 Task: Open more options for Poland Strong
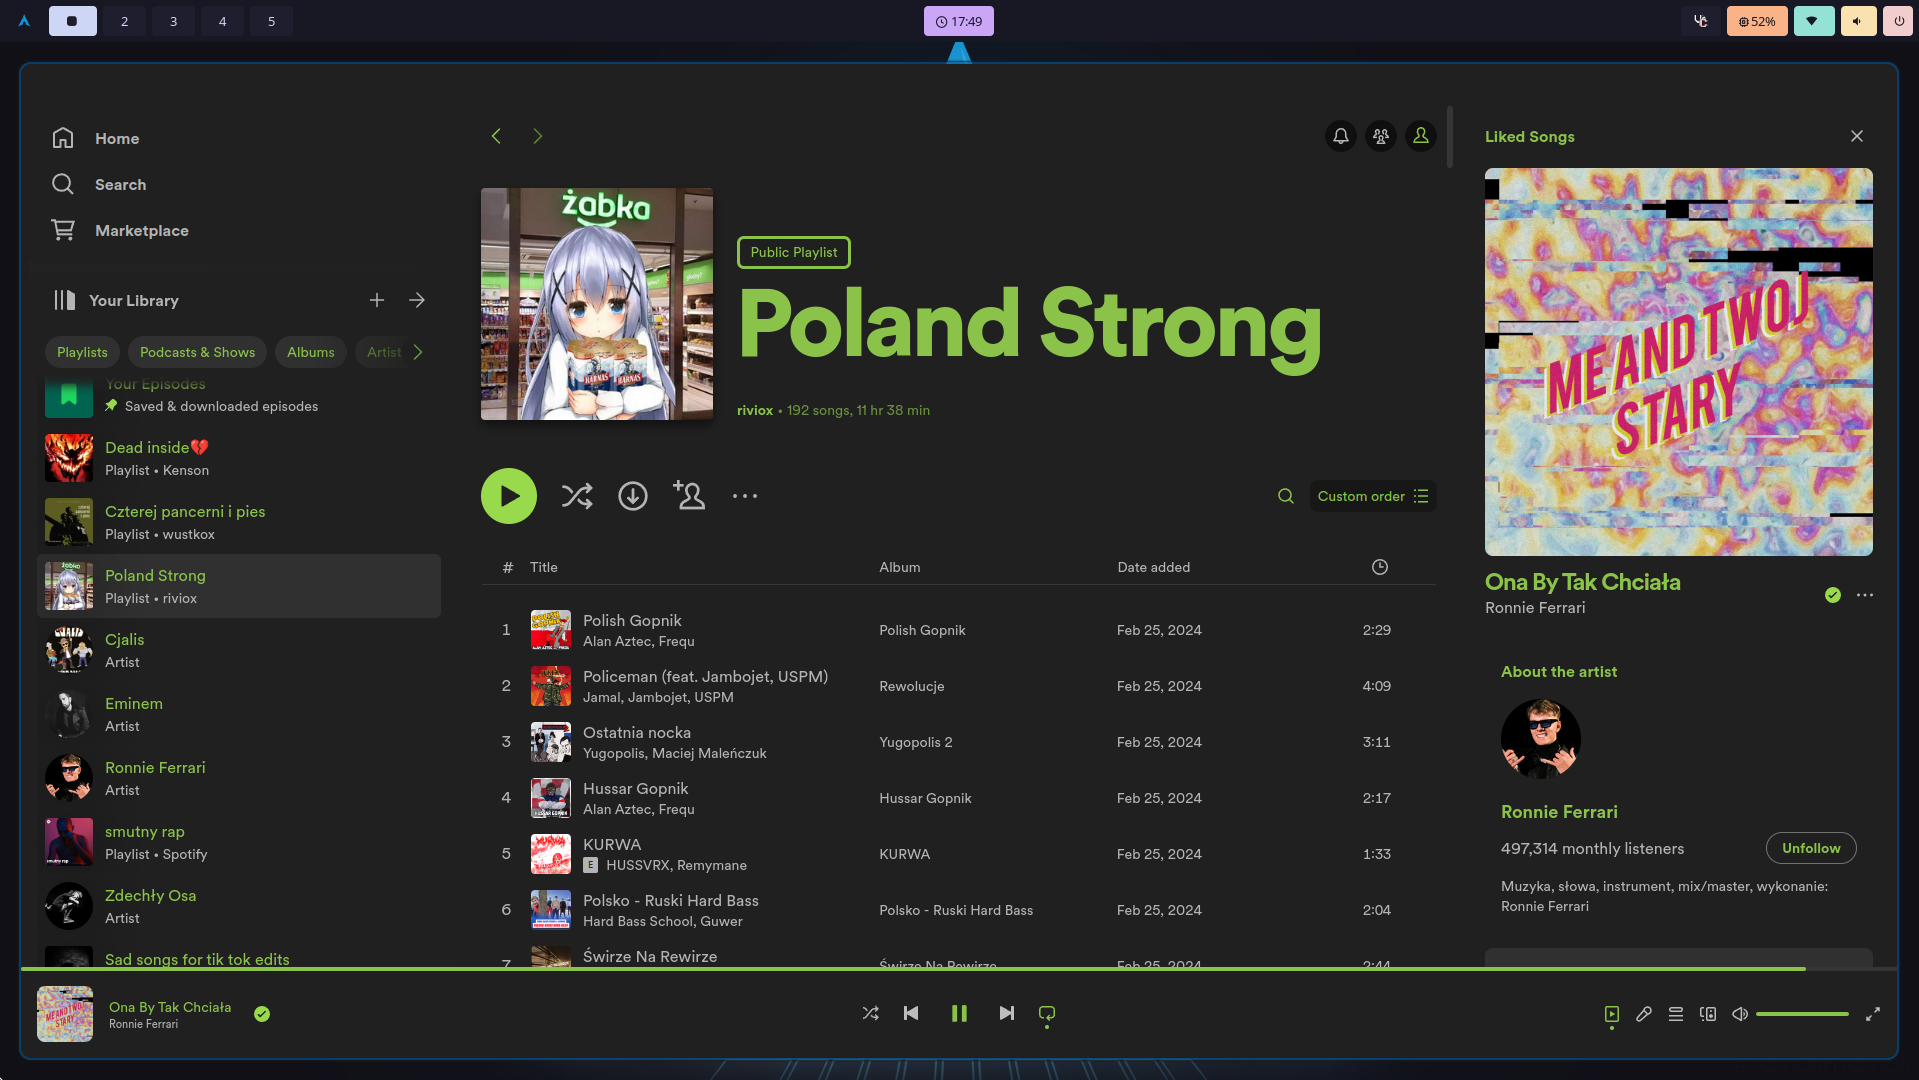click(x=745, y=496)
